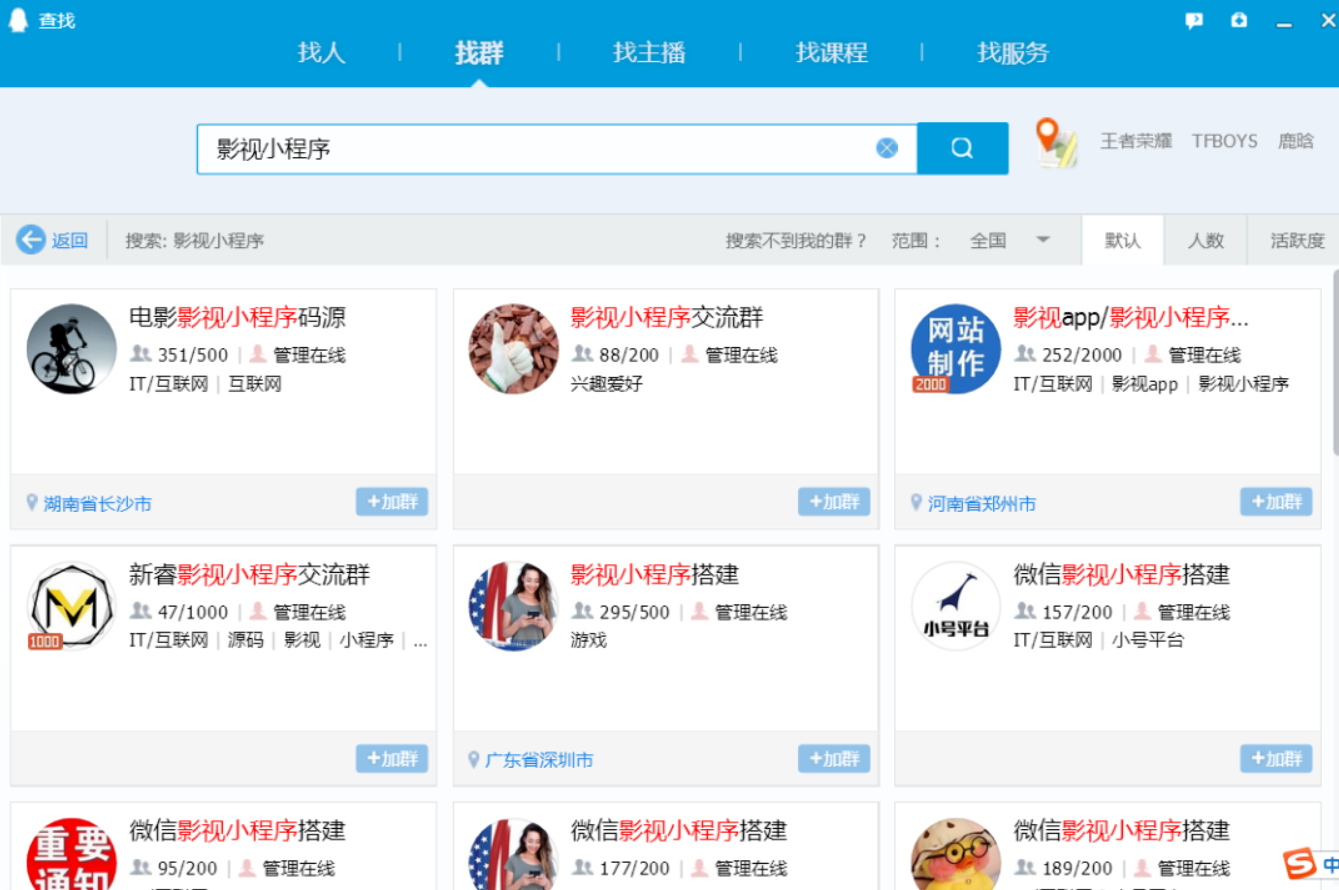The width and height of the screenshot is (1339, 890).
Task: Open the Sogou input method icon
Action: point(1300,864)
